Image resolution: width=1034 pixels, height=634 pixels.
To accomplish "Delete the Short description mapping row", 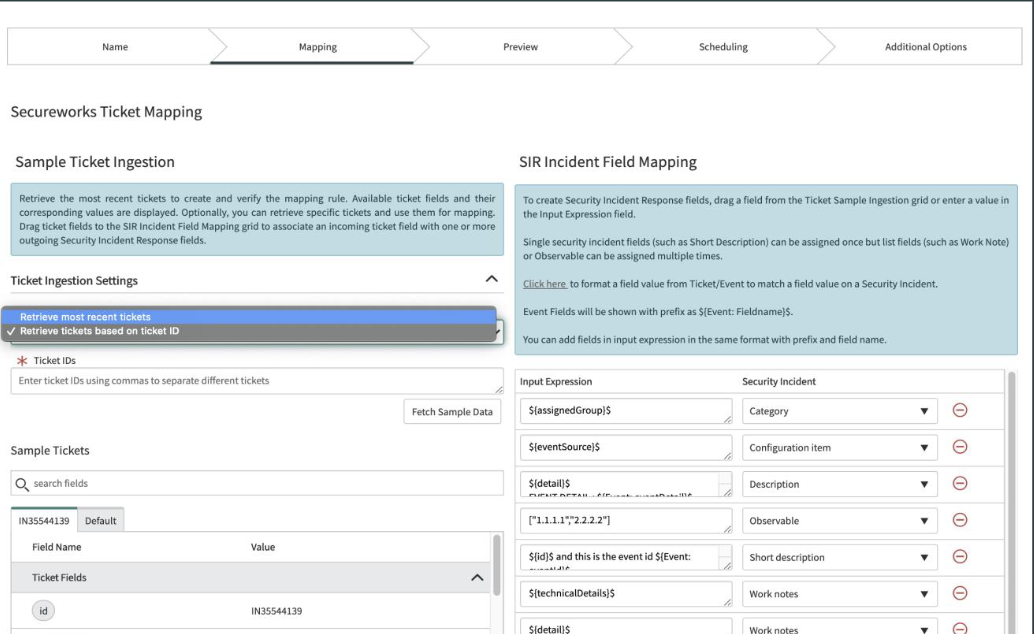I will point(959,557).
